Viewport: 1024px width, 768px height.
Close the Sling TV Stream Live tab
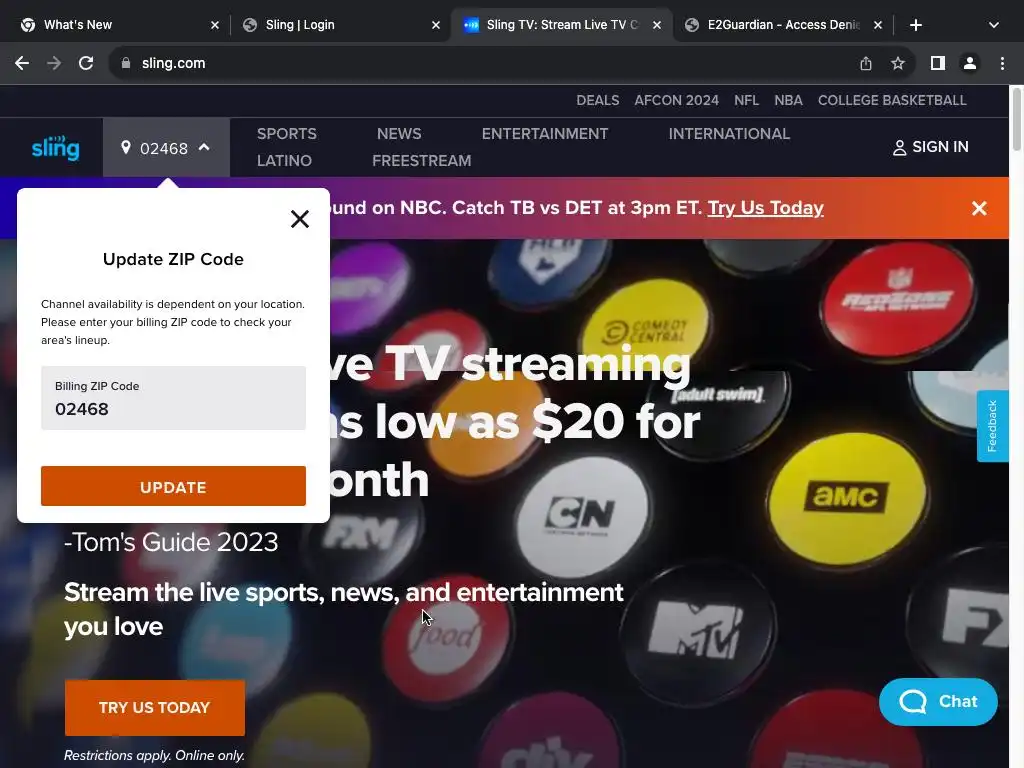tap(657, 25)
